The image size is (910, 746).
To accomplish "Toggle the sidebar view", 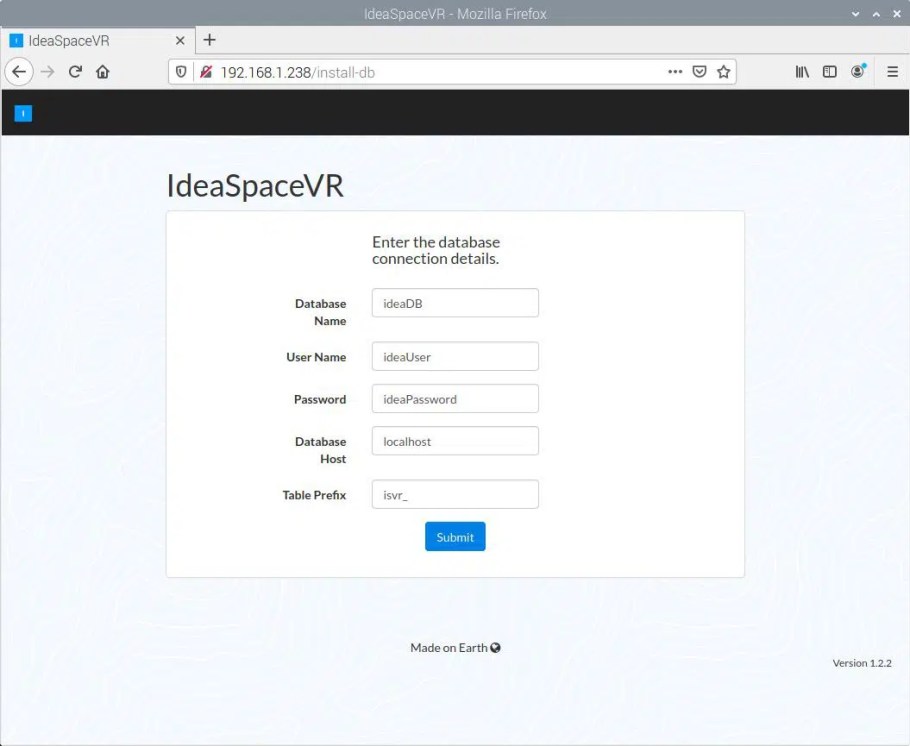I will [x=829, y=72].
